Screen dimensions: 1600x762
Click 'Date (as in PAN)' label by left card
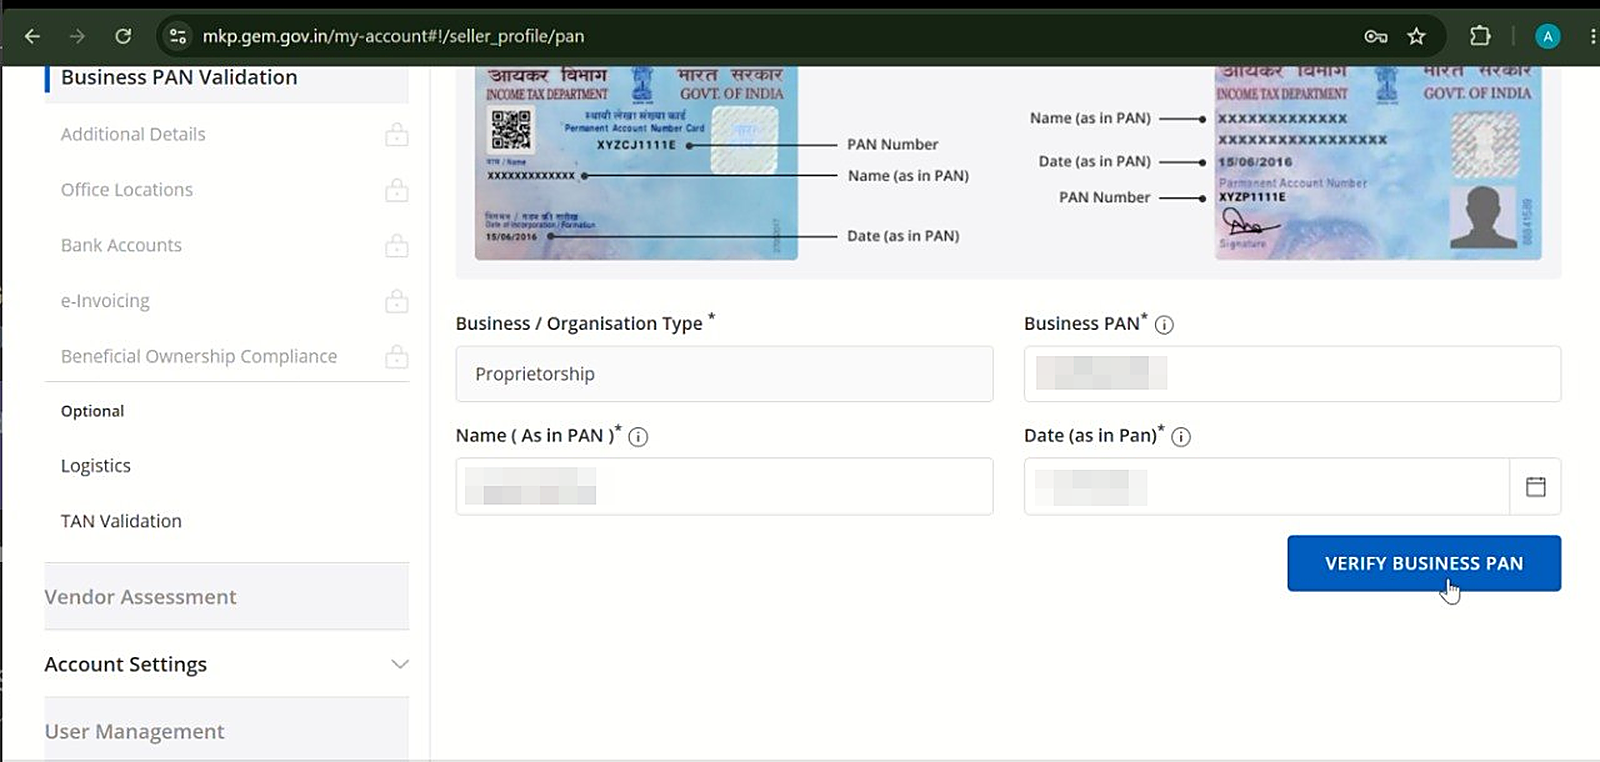pyautogui.click(x=903, y=236)
